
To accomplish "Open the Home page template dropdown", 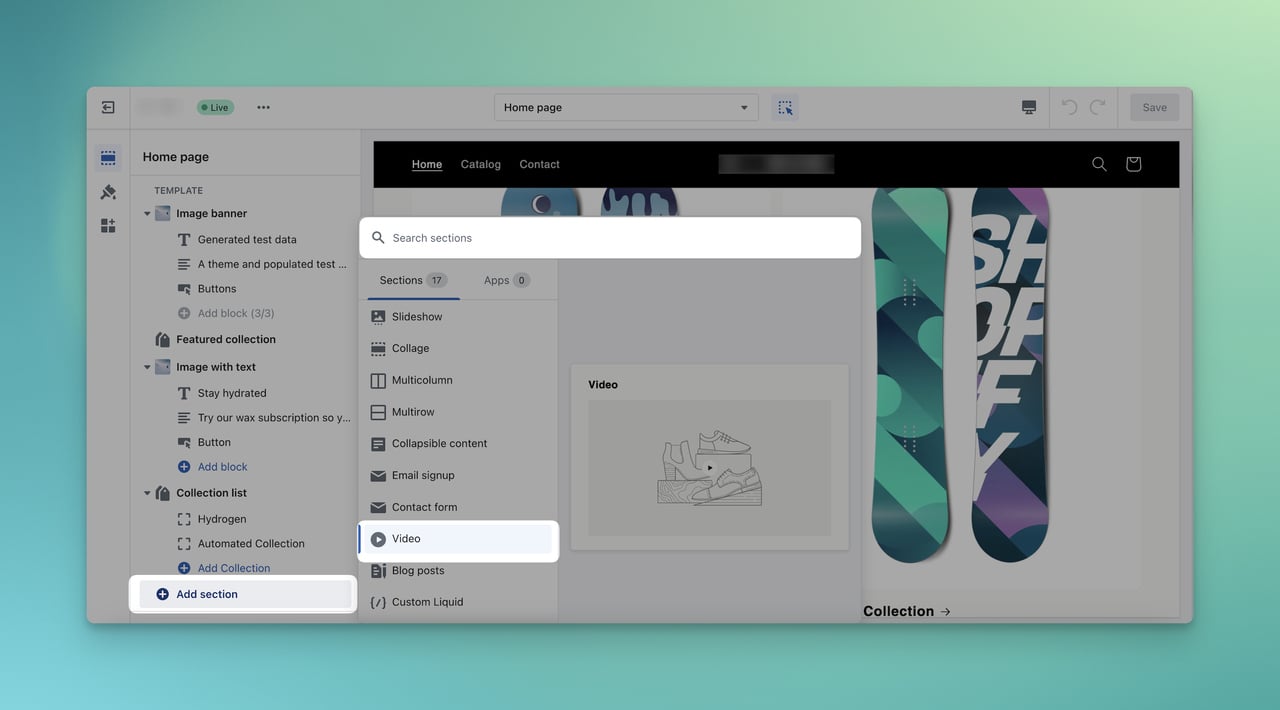I will coord(626,107).
